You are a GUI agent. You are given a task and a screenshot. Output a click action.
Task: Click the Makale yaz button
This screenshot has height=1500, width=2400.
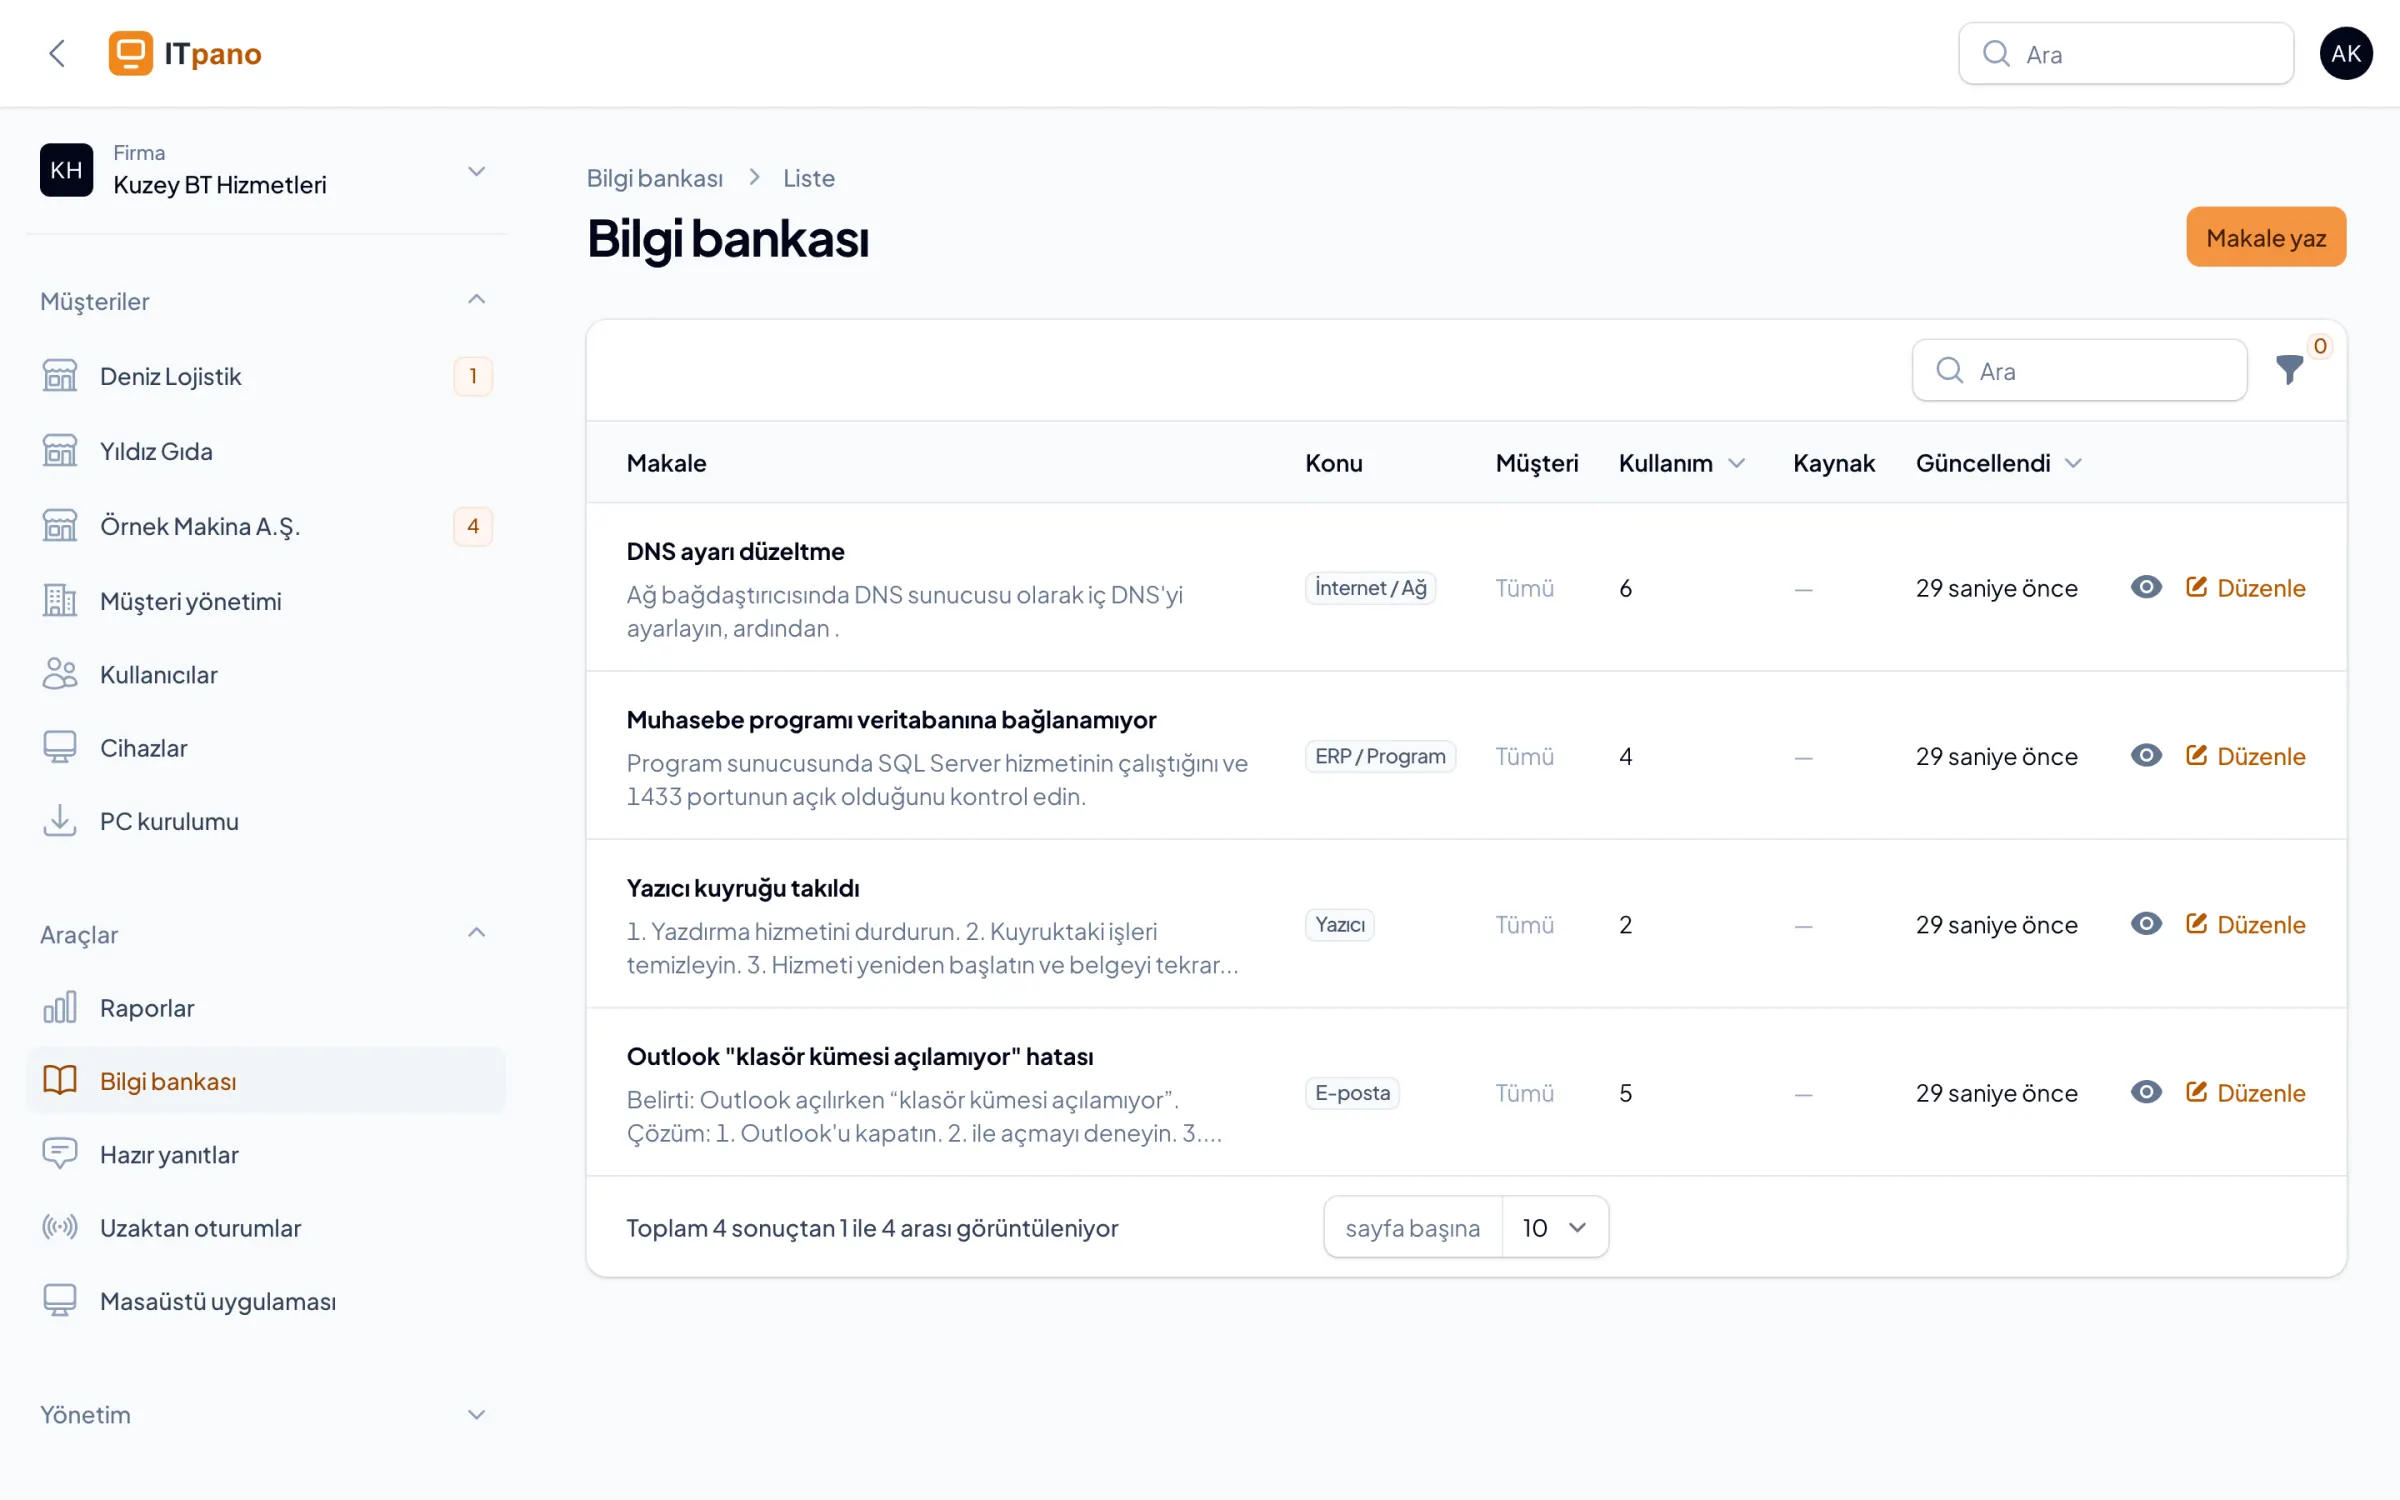pos(2266,237)
